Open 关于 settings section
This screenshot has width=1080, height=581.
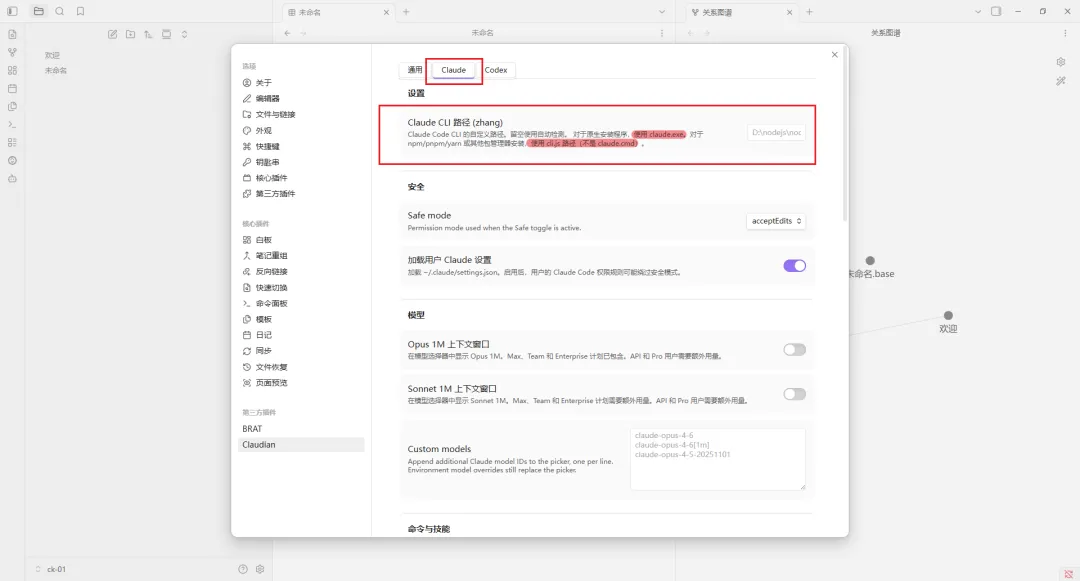[x=300, y=83]
